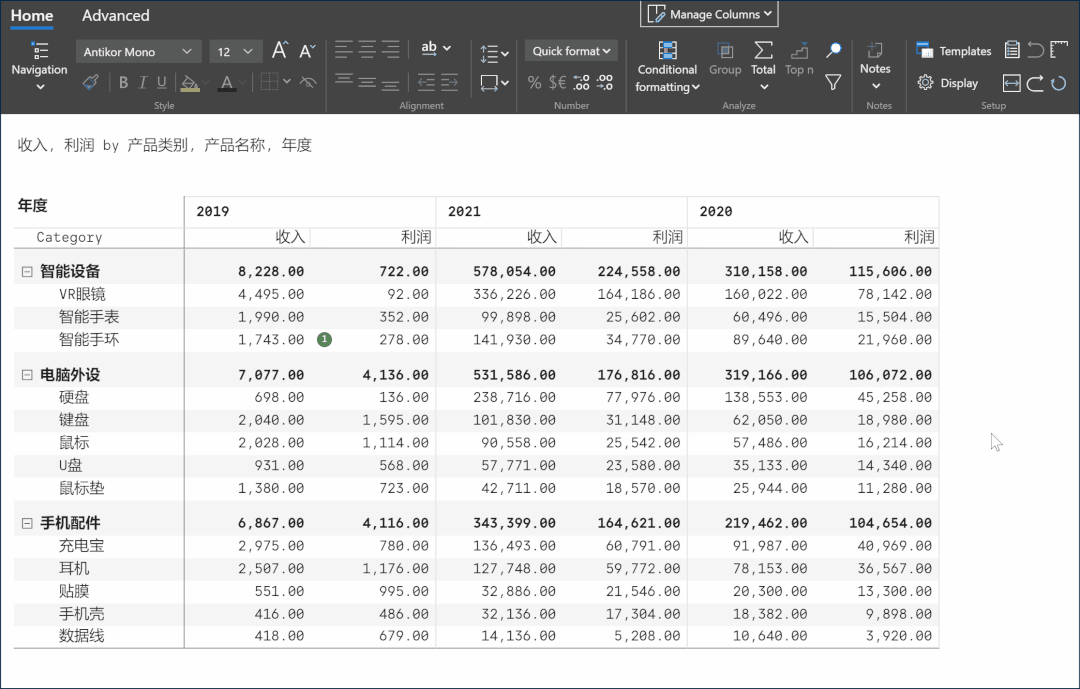
Task: Click the hide (crossed eye) icon
Action: 308,82
